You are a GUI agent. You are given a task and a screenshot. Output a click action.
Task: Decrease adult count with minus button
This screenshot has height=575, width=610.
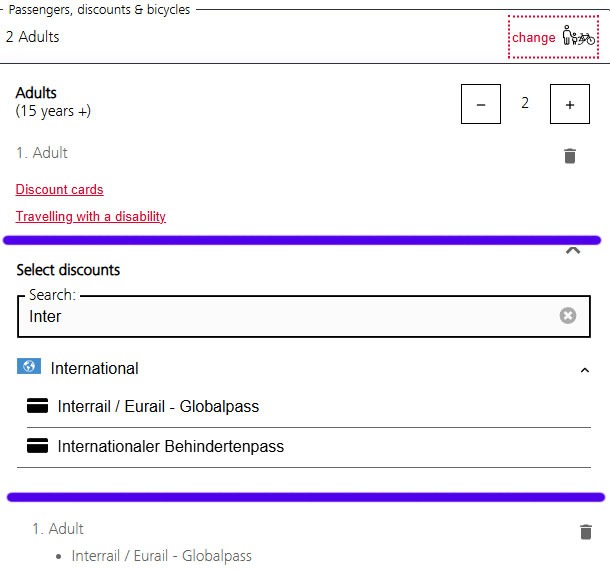[x=481, y=104]
